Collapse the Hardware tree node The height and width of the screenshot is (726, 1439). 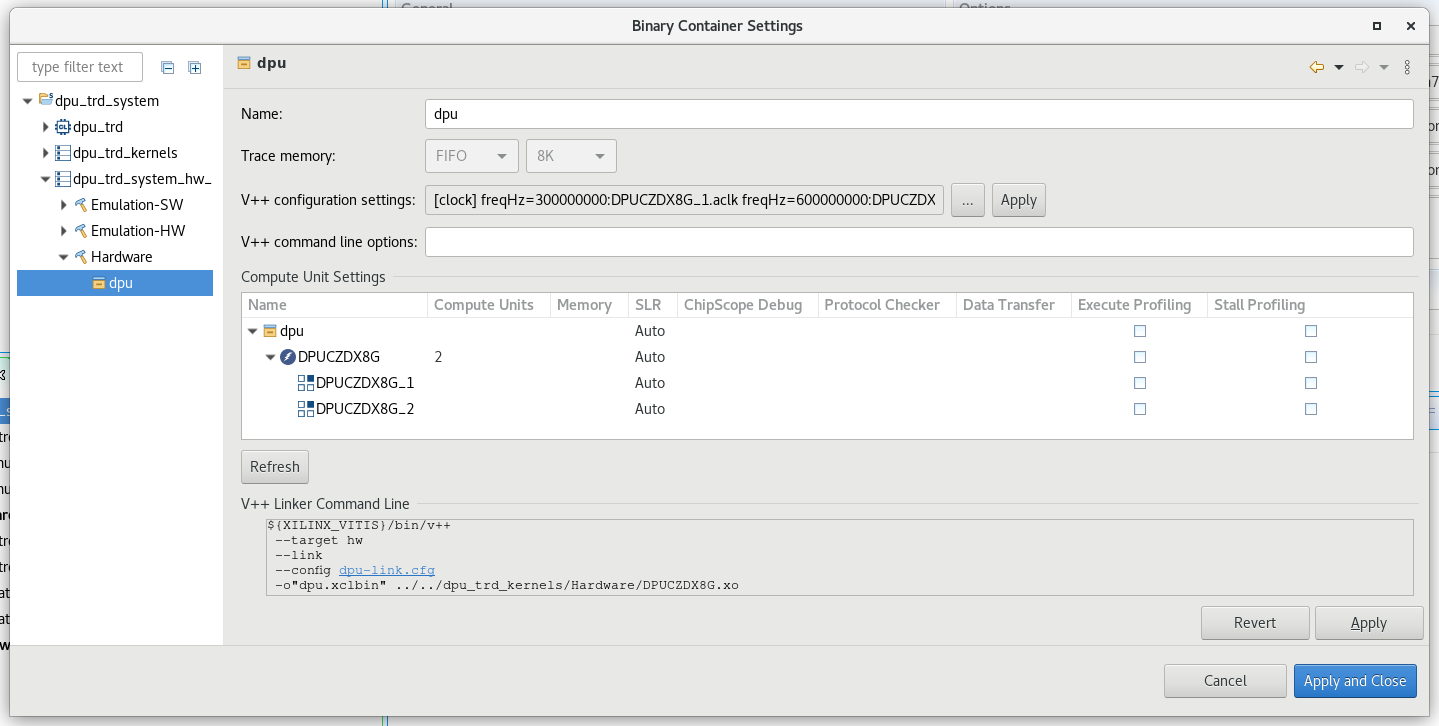click(64, 257)
